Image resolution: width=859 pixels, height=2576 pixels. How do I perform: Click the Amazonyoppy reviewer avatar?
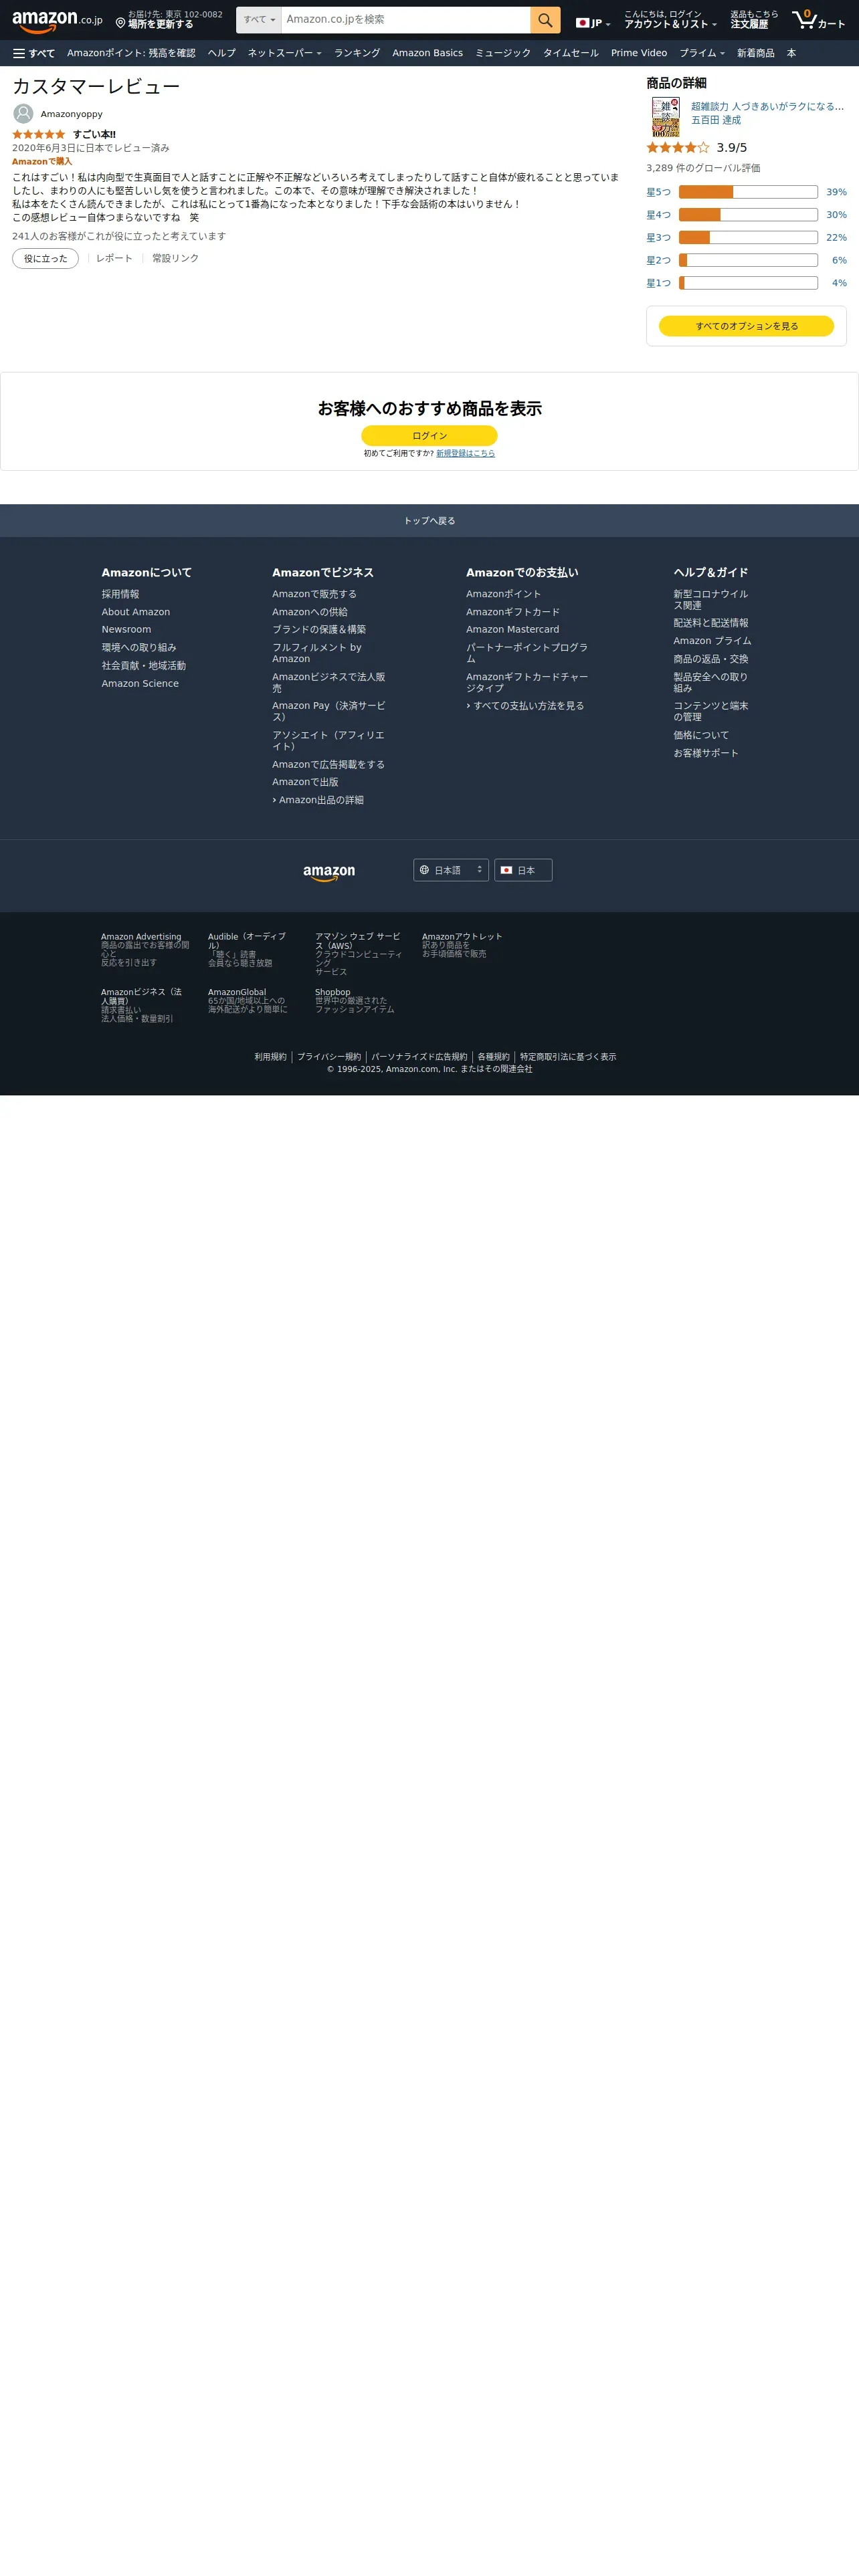coord(23,114)
